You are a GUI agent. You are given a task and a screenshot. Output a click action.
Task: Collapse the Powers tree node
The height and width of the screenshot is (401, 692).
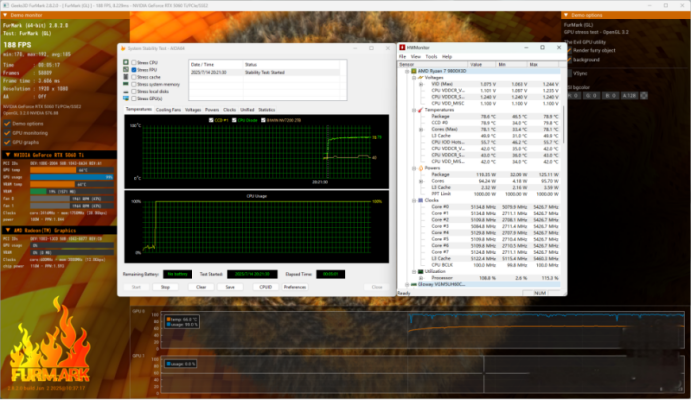(x=414, y=168)
